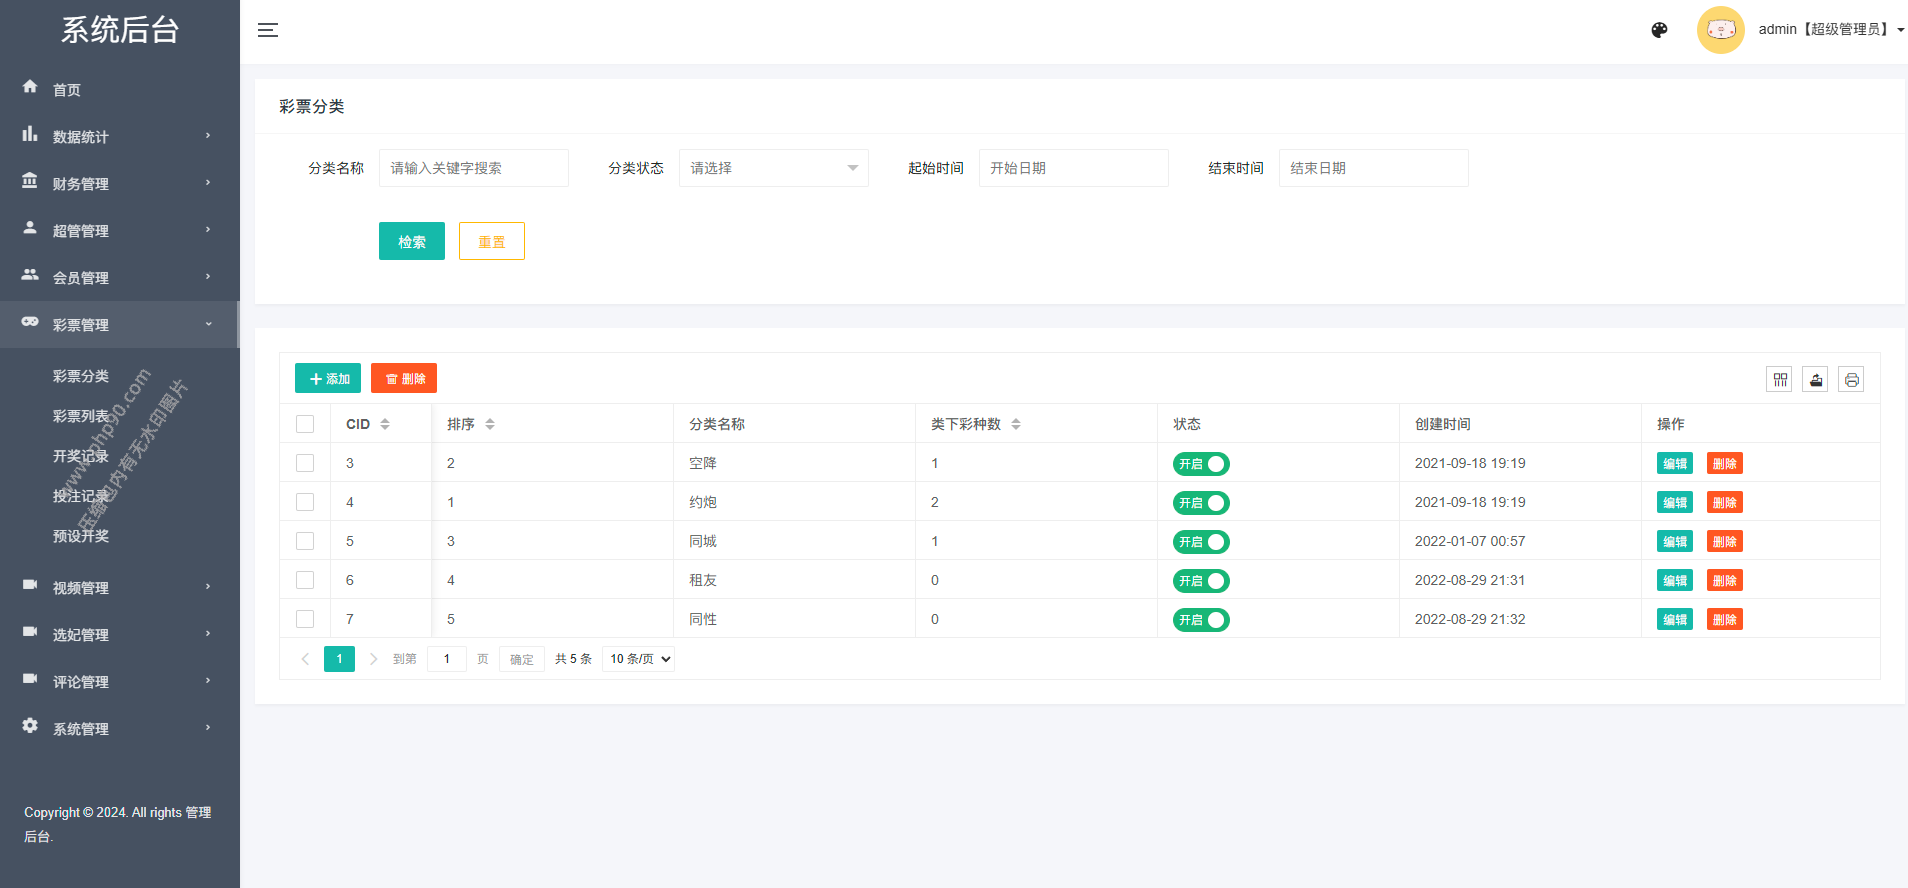Viewport: 1908px width, 888px height.
Task: Sort by the CID column arrows
Action: 385,424
